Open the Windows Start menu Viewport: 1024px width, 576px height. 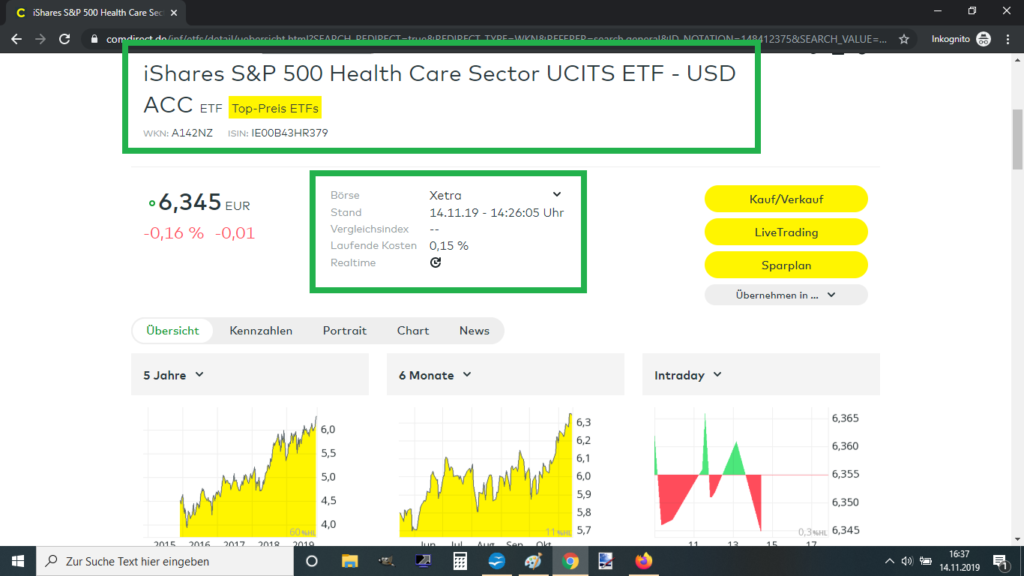[18, 561]
